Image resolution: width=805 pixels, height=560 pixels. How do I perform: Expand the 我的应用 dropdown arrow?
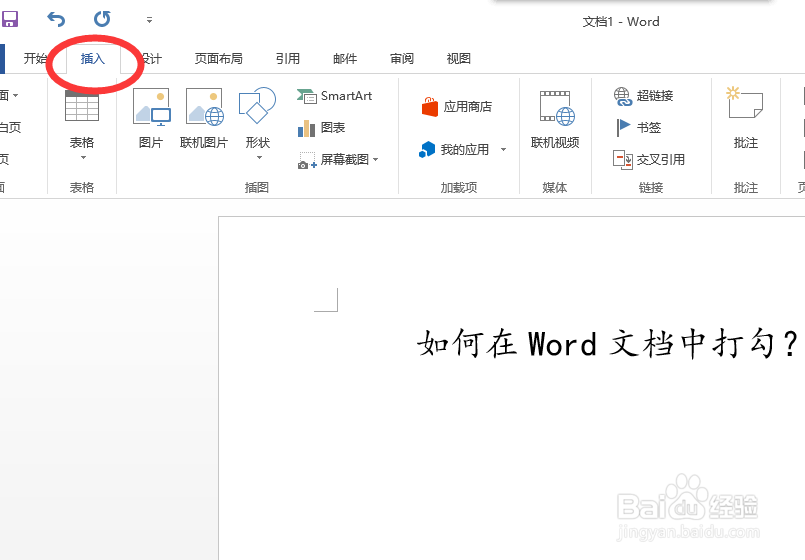[504, 150]
